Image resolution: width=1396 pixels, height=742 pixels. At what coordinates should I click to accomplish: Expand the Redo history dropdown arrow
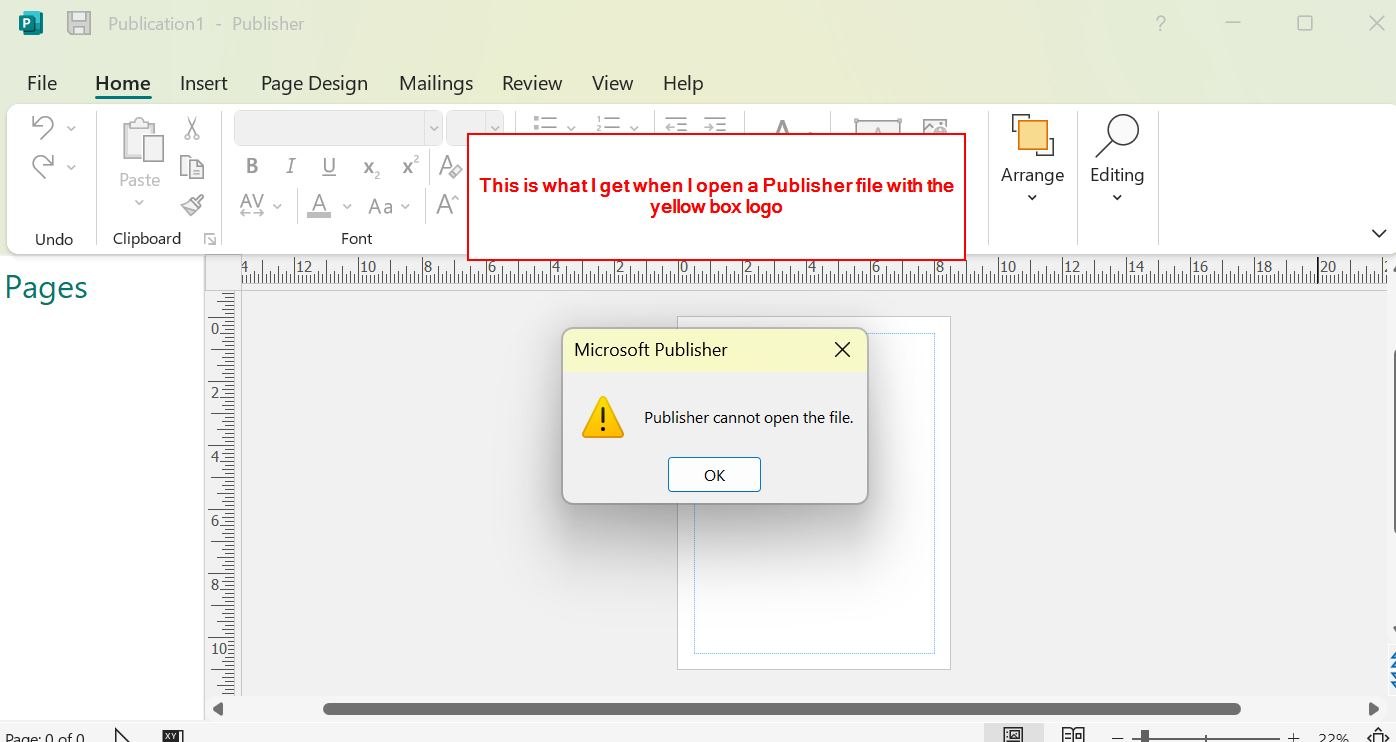tap(71, 167)
